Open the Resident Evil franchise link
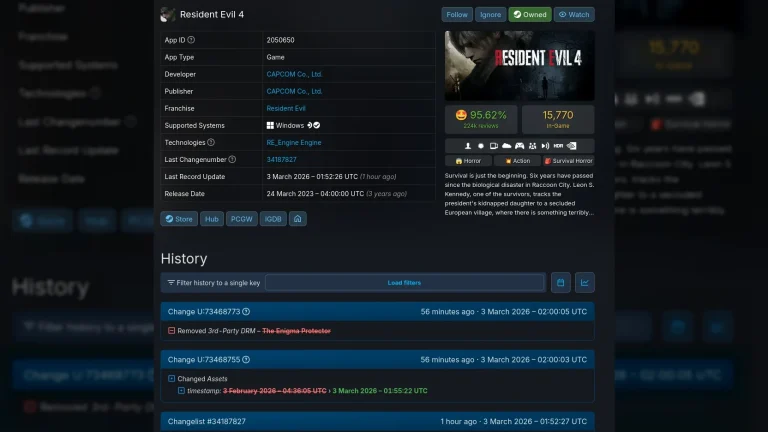The height and width of the screenshot is (432, 768). tap(286, 108)
